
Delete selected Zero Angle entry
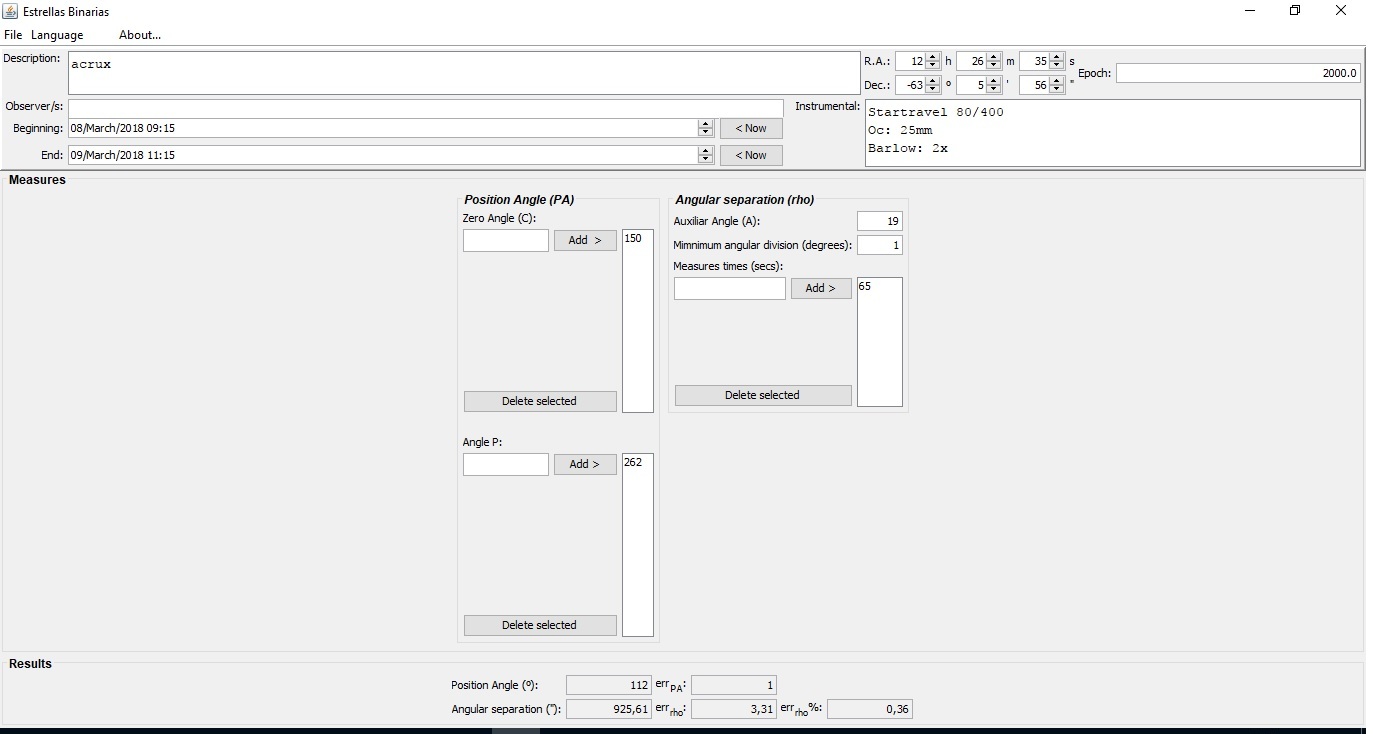point(539,401)
